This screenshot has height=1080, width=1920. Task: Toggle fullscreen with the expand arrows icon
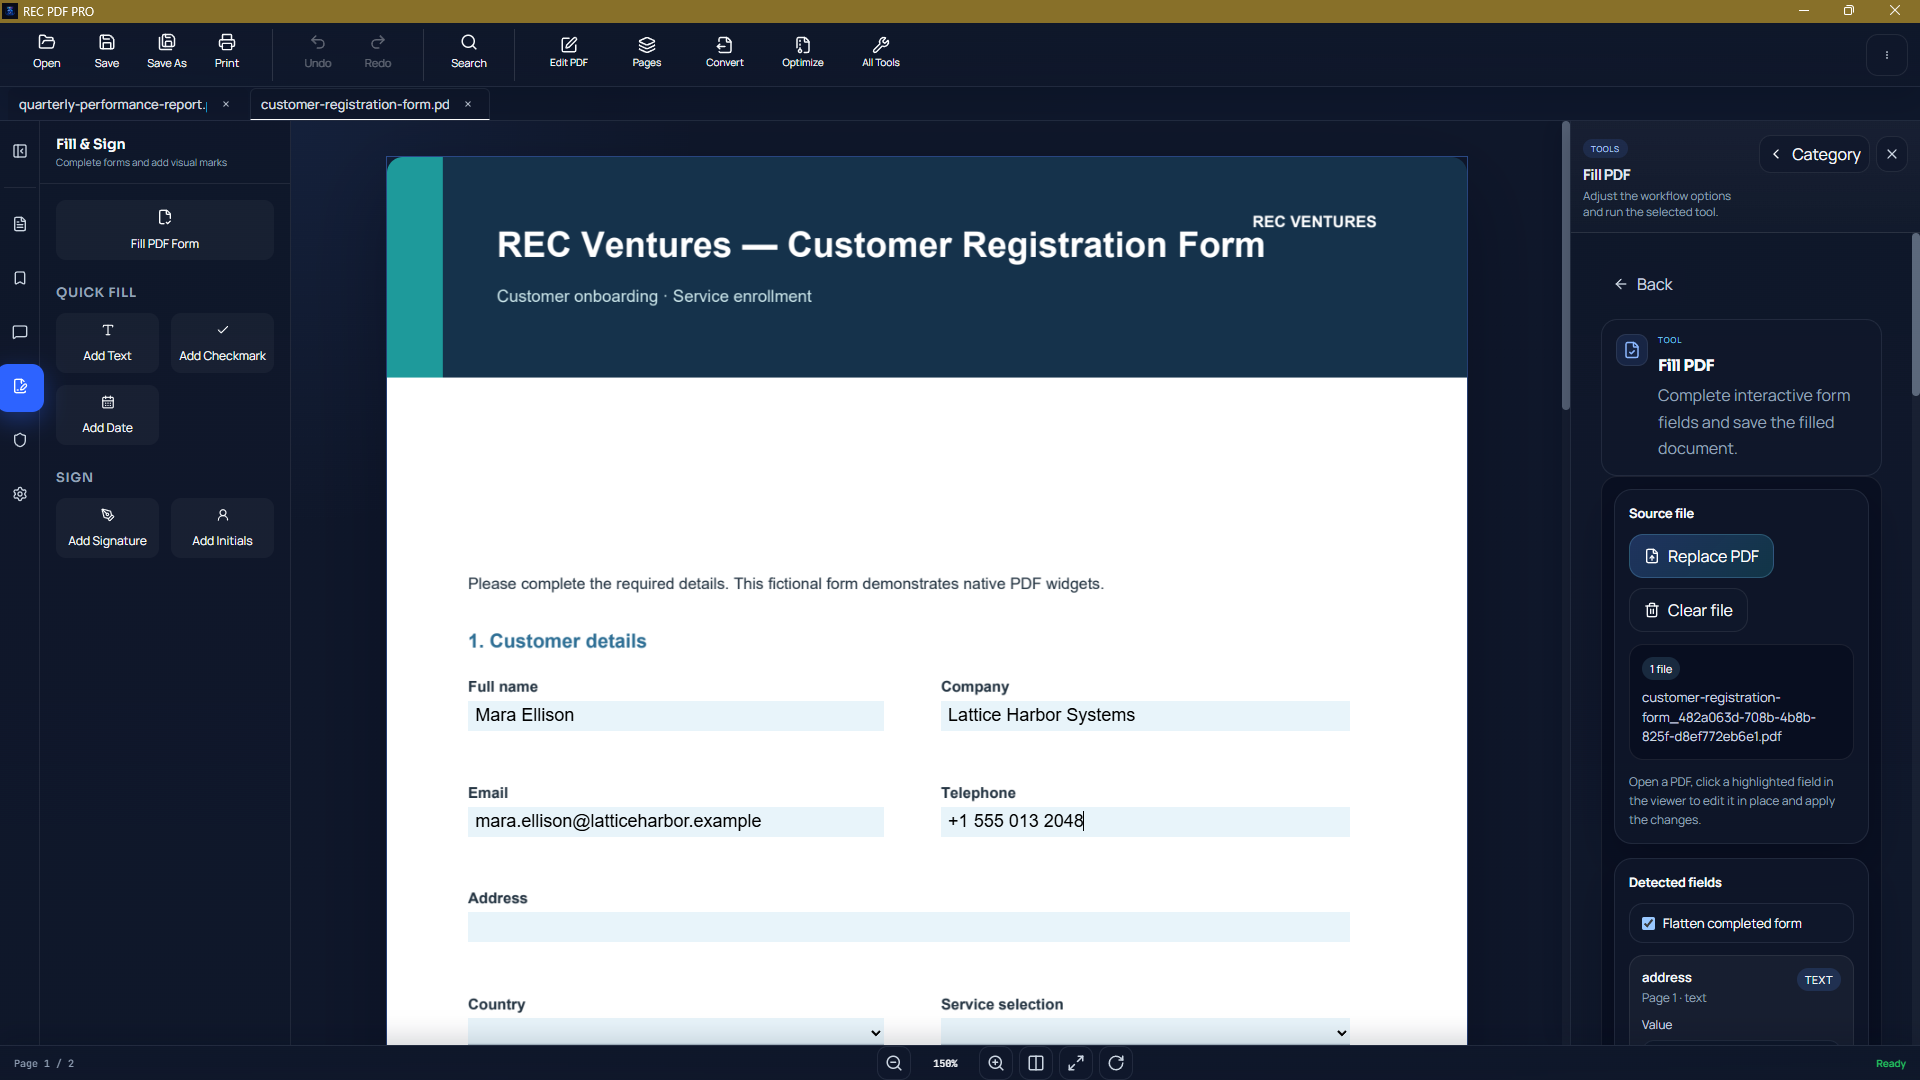pos(1076,1063)
